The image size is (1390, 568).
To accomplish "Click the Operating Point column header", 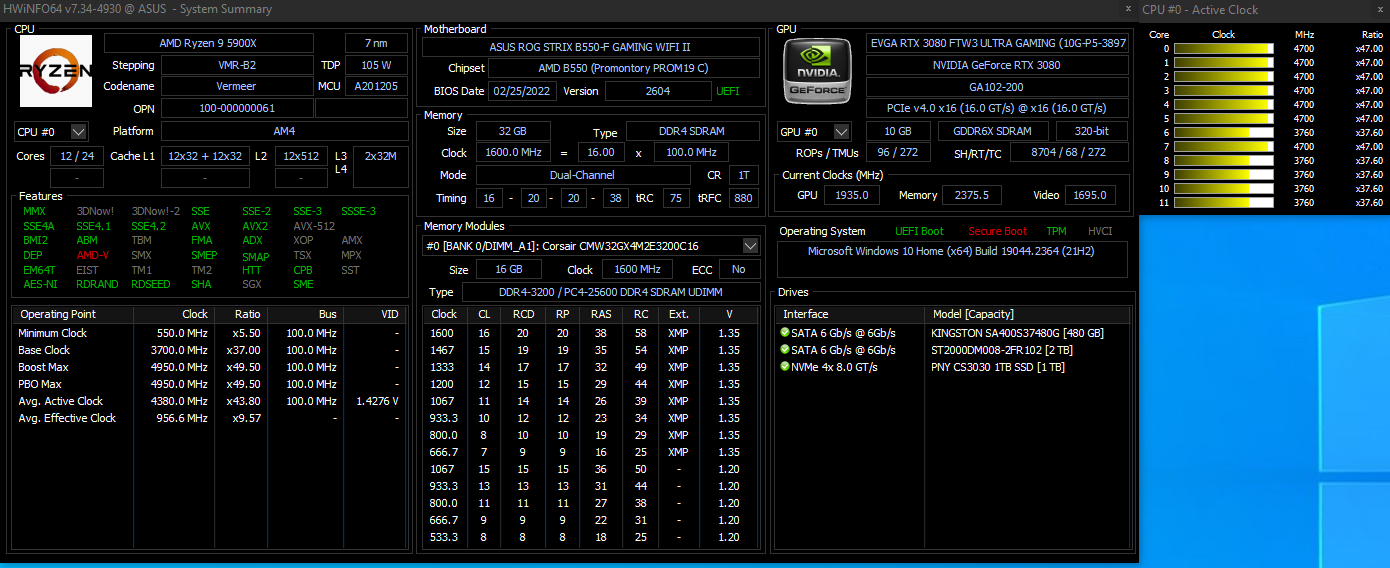I will point(73,314).
